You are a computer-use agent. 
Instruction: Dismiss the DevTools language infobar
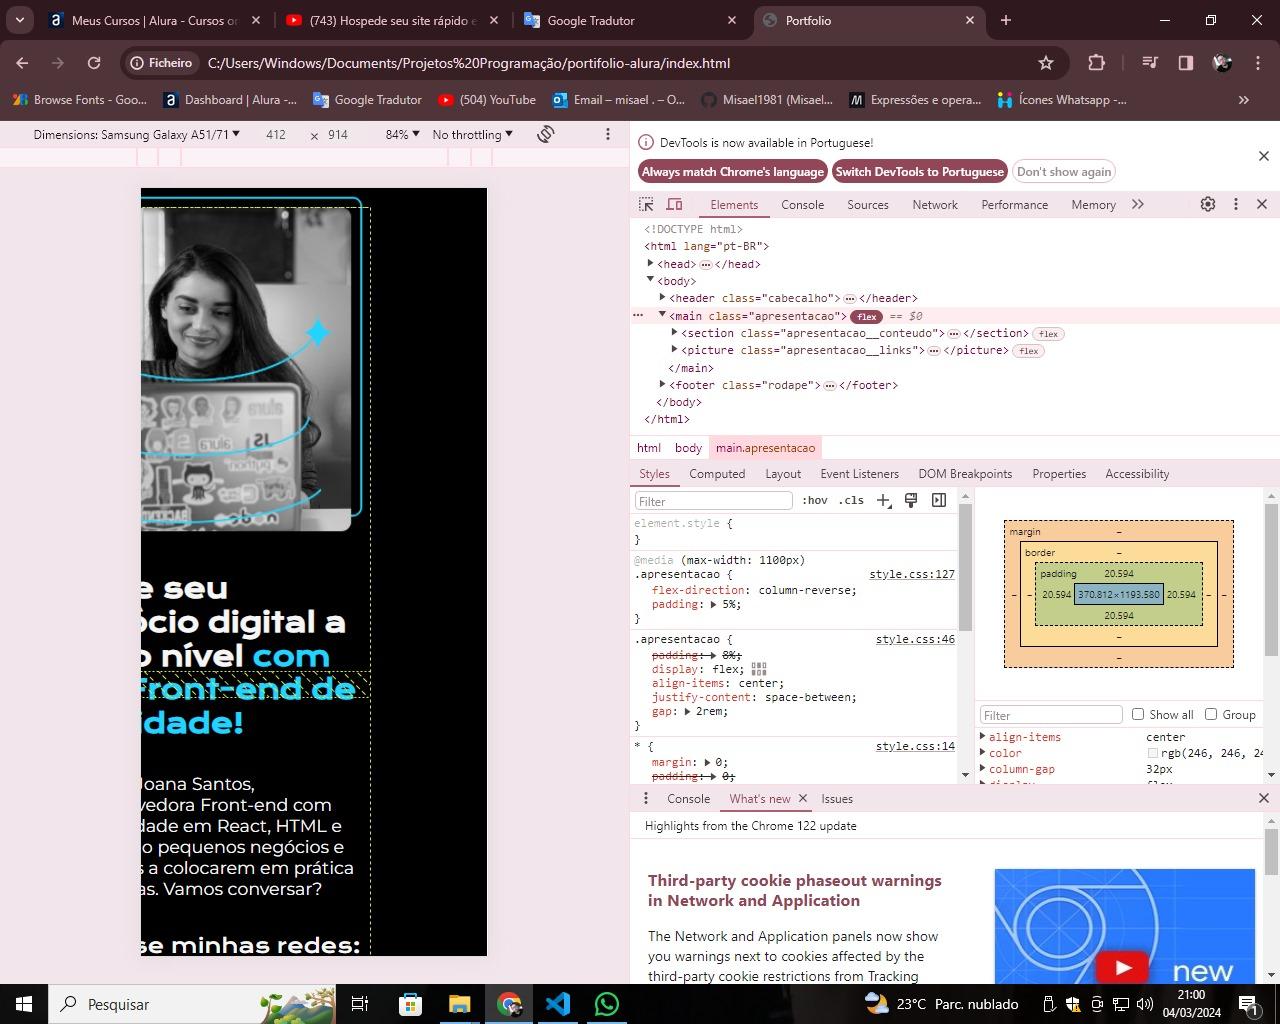click(1264, 156)
